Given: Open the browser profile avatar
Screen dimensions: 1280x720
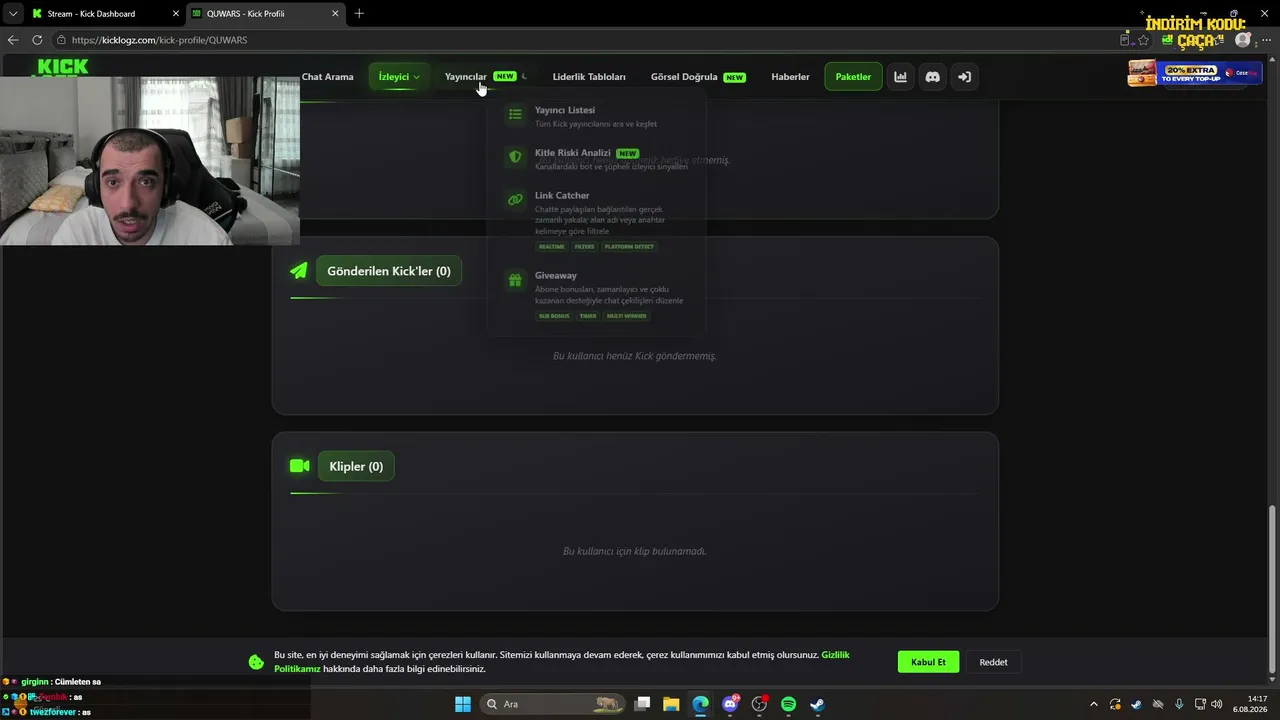Looking at the screenshot, I should [x=1243, y=40].
